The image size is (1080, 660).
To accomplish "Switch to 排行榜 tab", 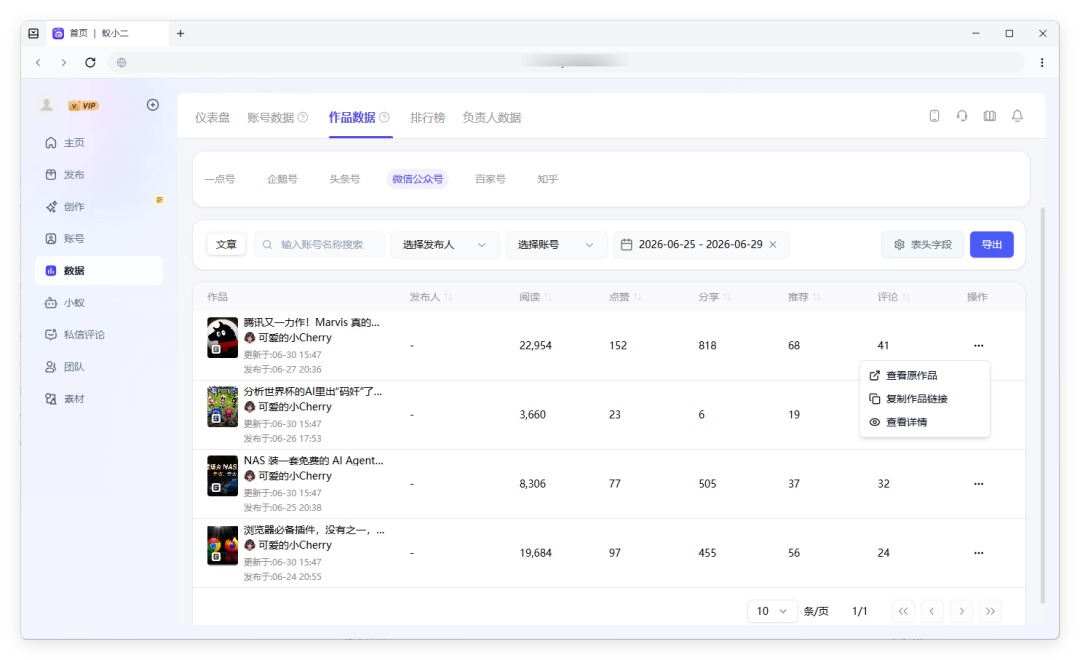I will tap(428, 118).
